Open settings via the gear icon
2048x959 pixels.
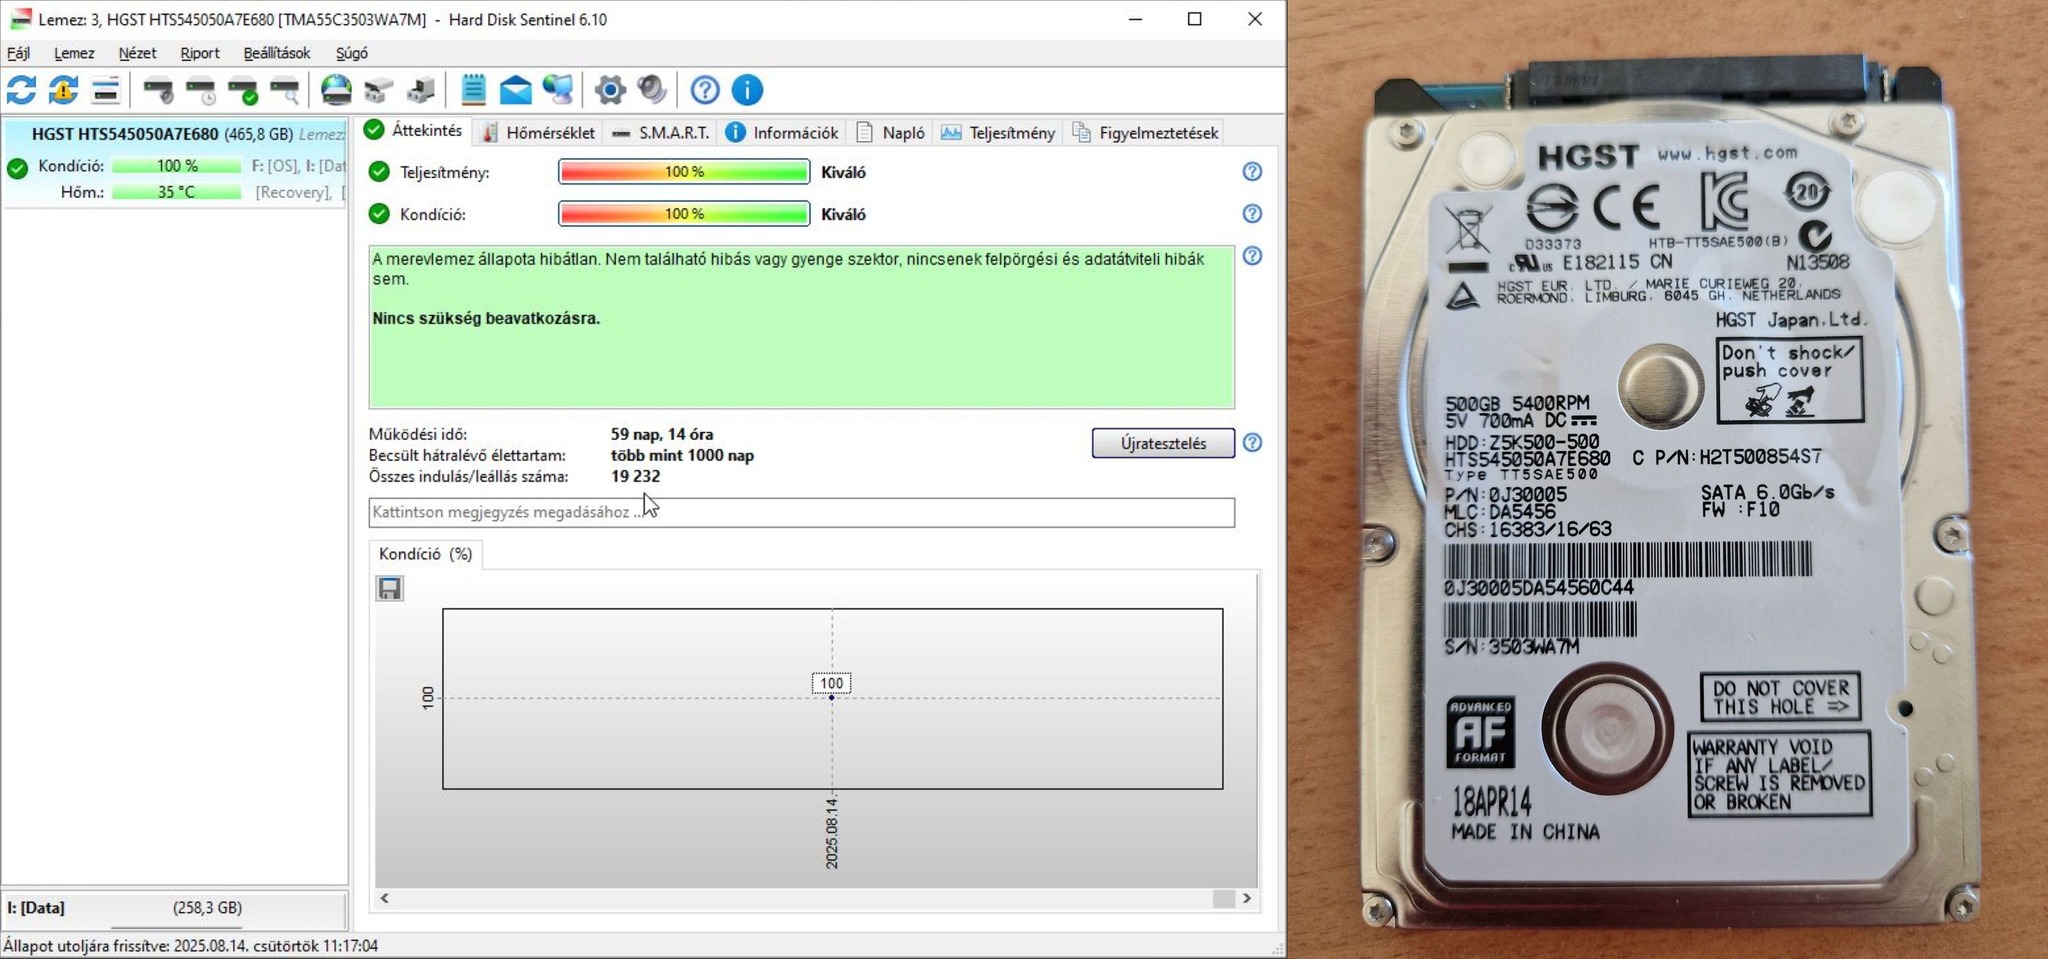tap(610, 90)
